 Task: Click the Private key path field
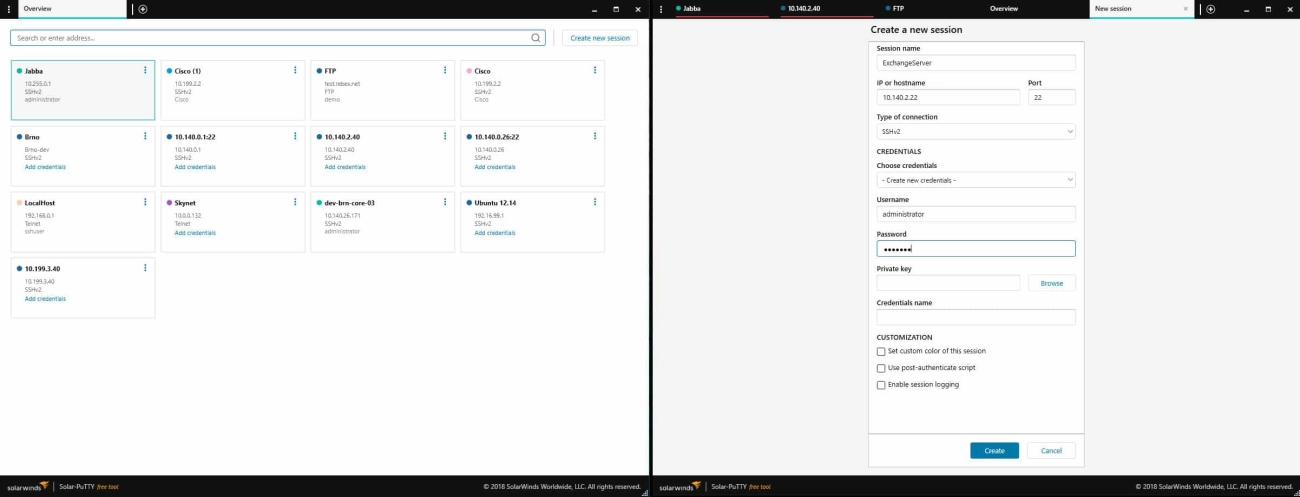[x=948, y=283]
